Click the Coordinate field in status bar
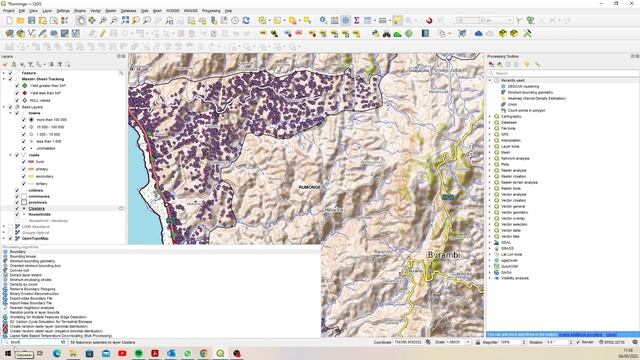 409,342
